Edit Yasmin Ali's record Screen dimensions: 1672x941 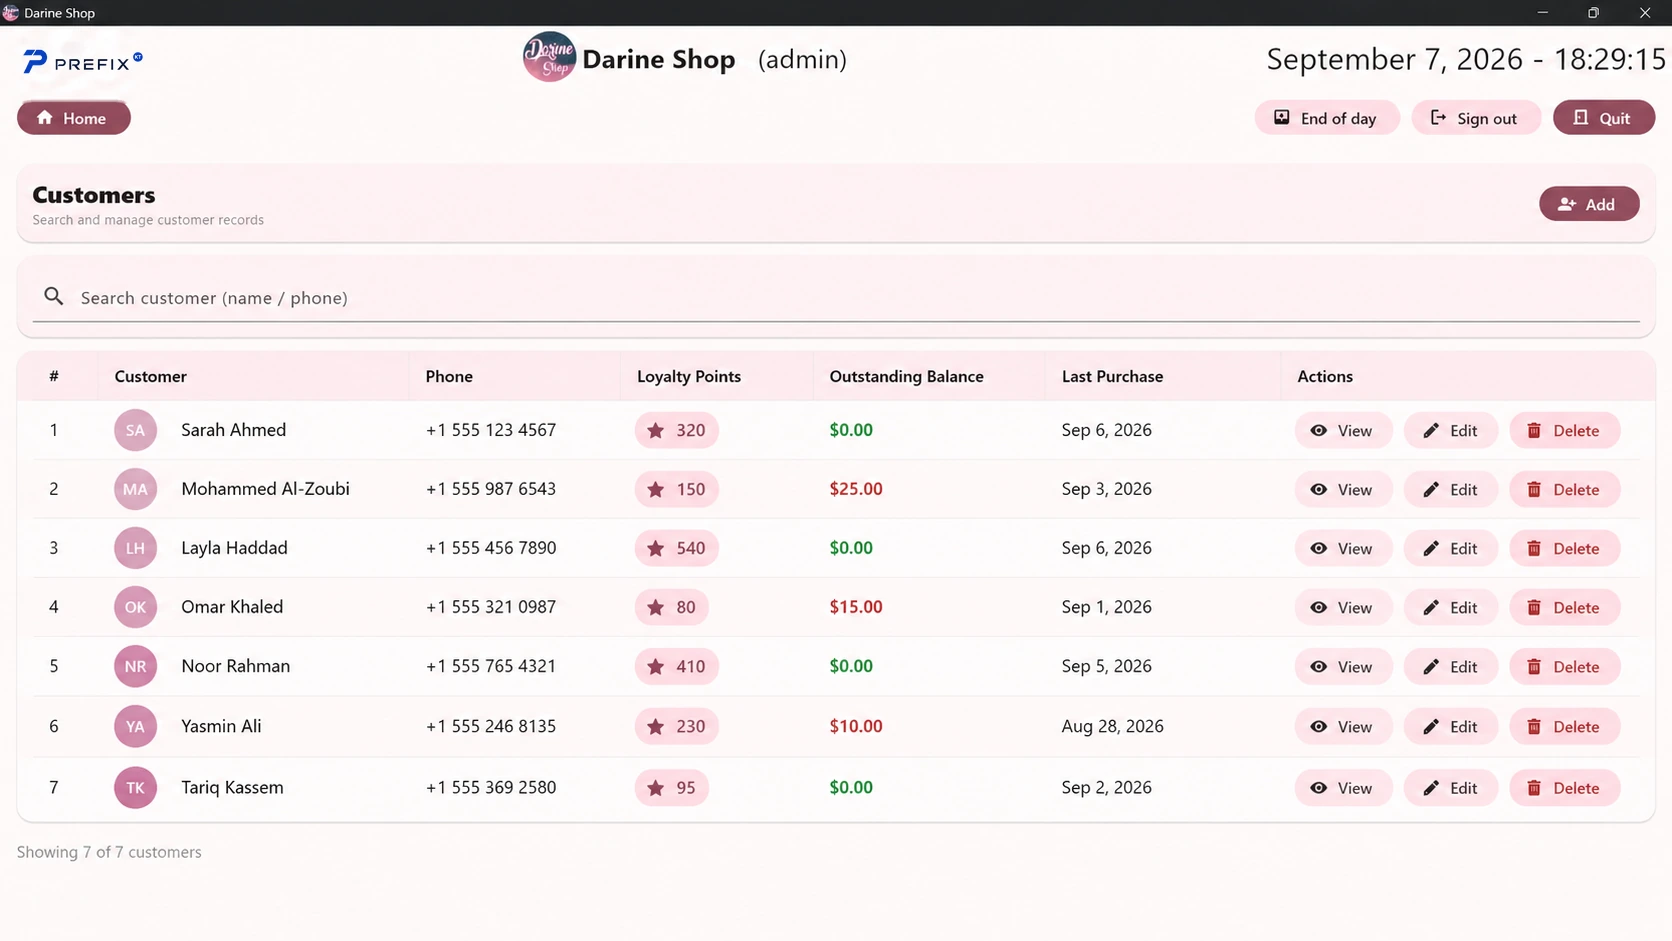coord(1450,727)
